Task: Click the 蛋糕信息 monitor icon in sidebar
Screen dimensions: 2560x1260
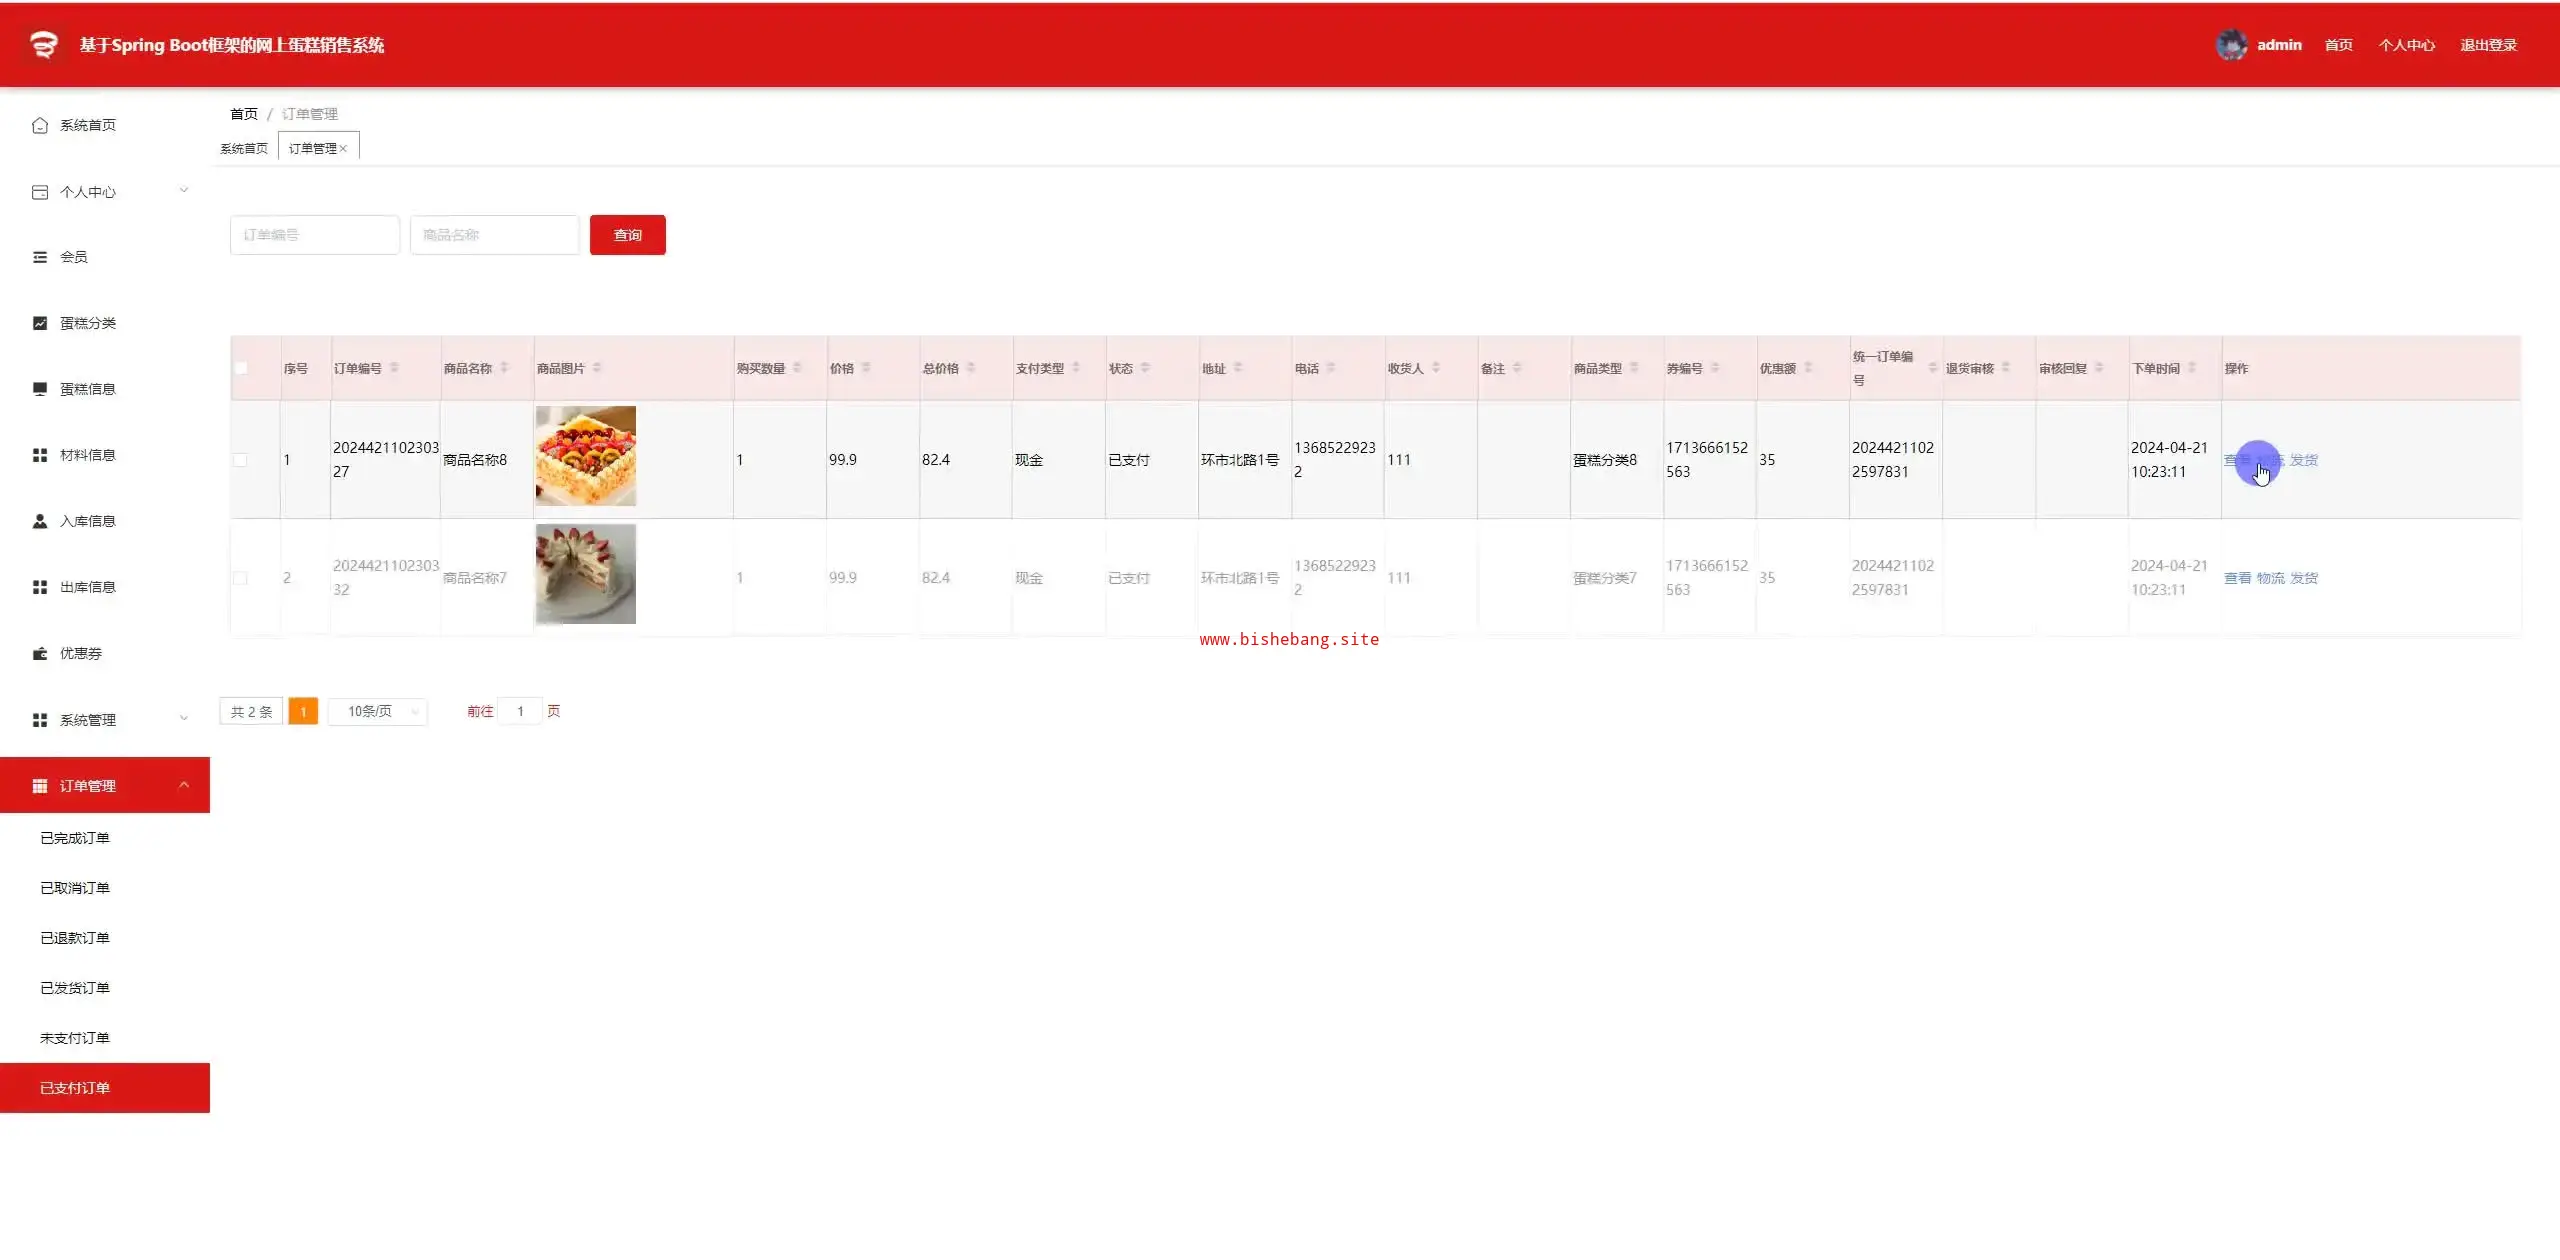Action: click(40, 389)
